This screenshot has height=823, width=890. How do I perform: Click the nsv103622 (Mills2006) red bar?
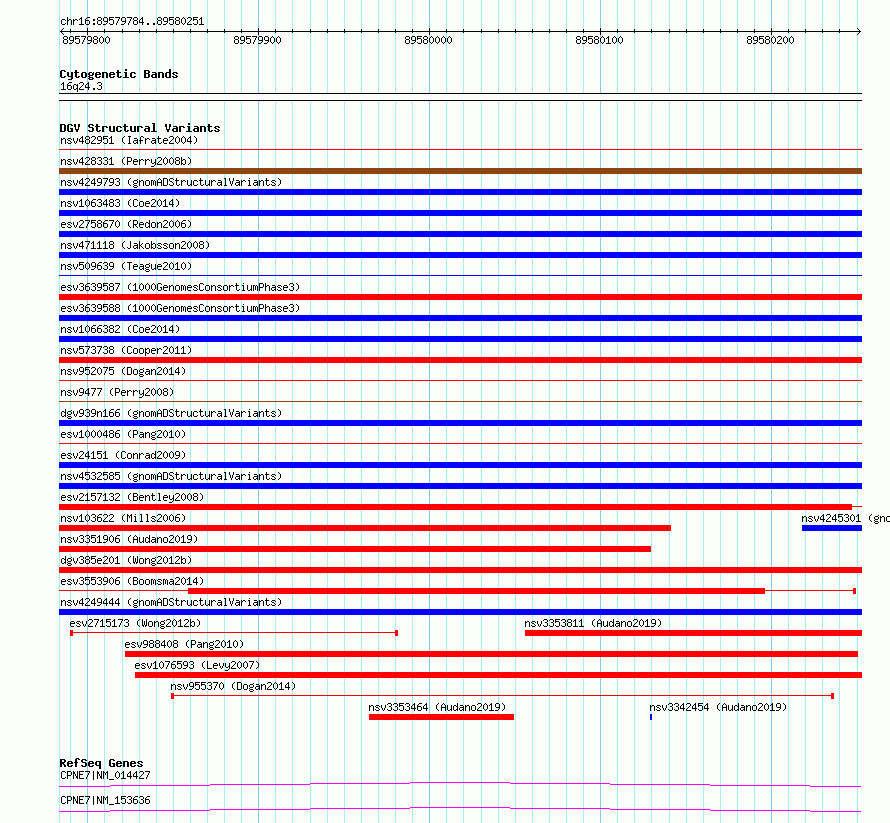[x=365, y=528]
